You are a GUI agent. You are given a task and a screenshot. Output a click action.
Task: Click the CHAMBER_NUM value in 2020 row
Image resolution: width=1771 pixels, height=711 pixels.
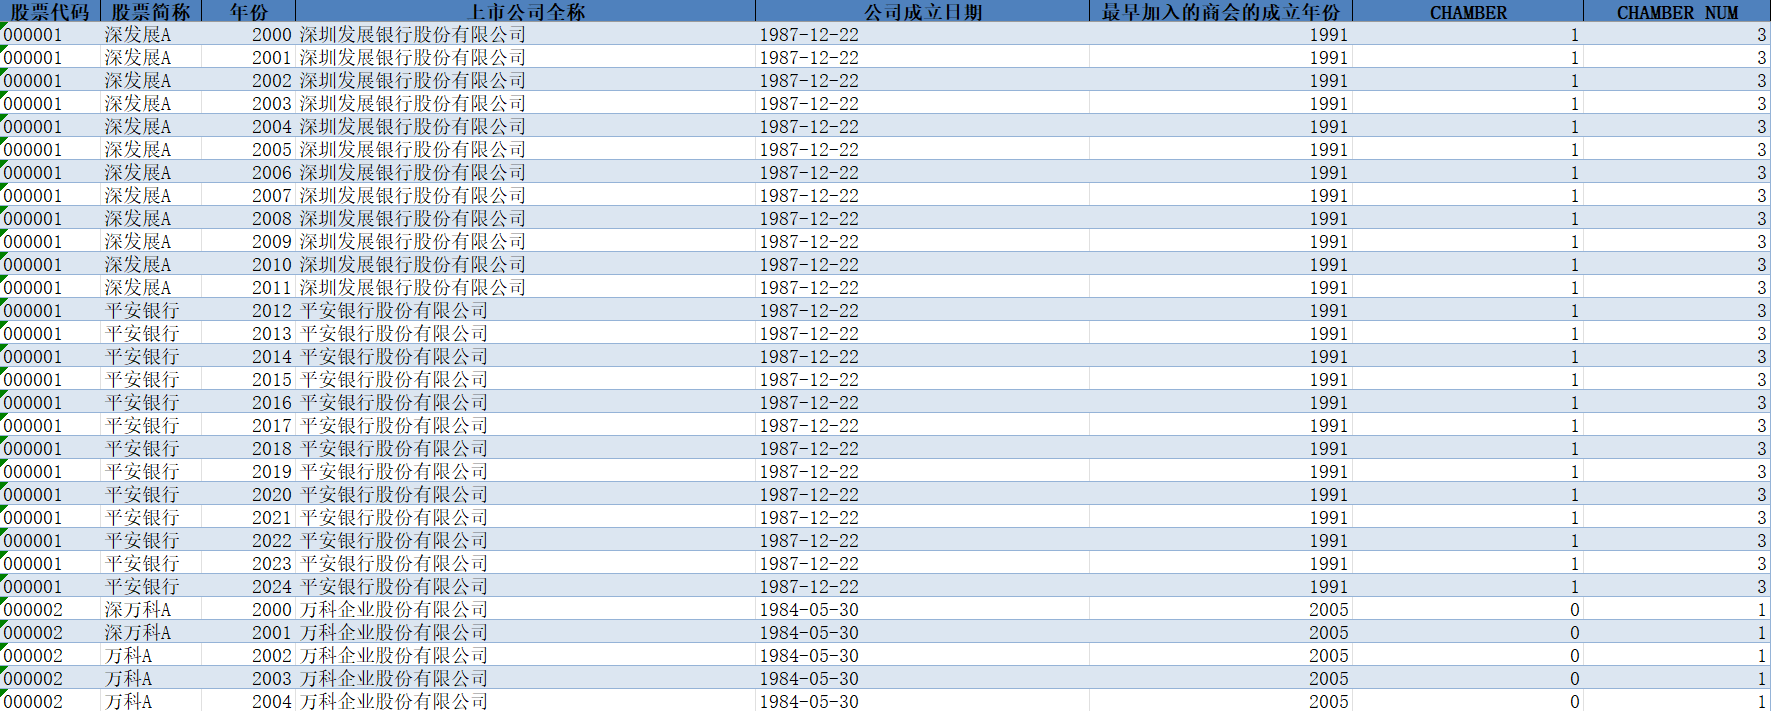[x=1761, y=495]
